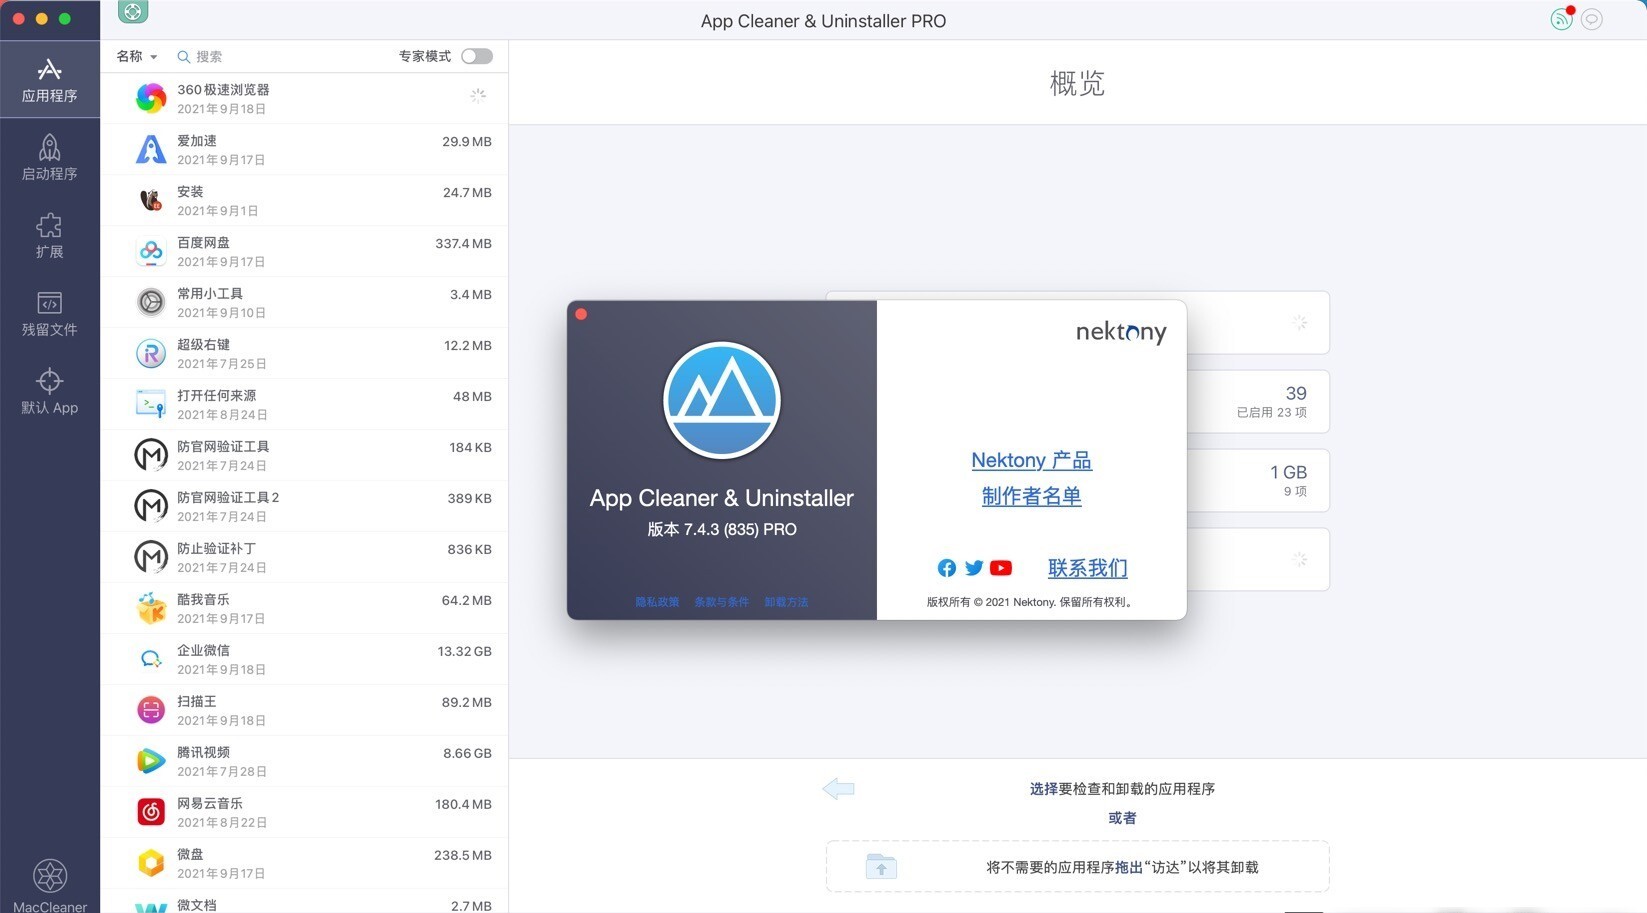This screenshot has width=1647, height=913.
Task: Open Nektony YouTube channel icon
Action: point(1001,568)
